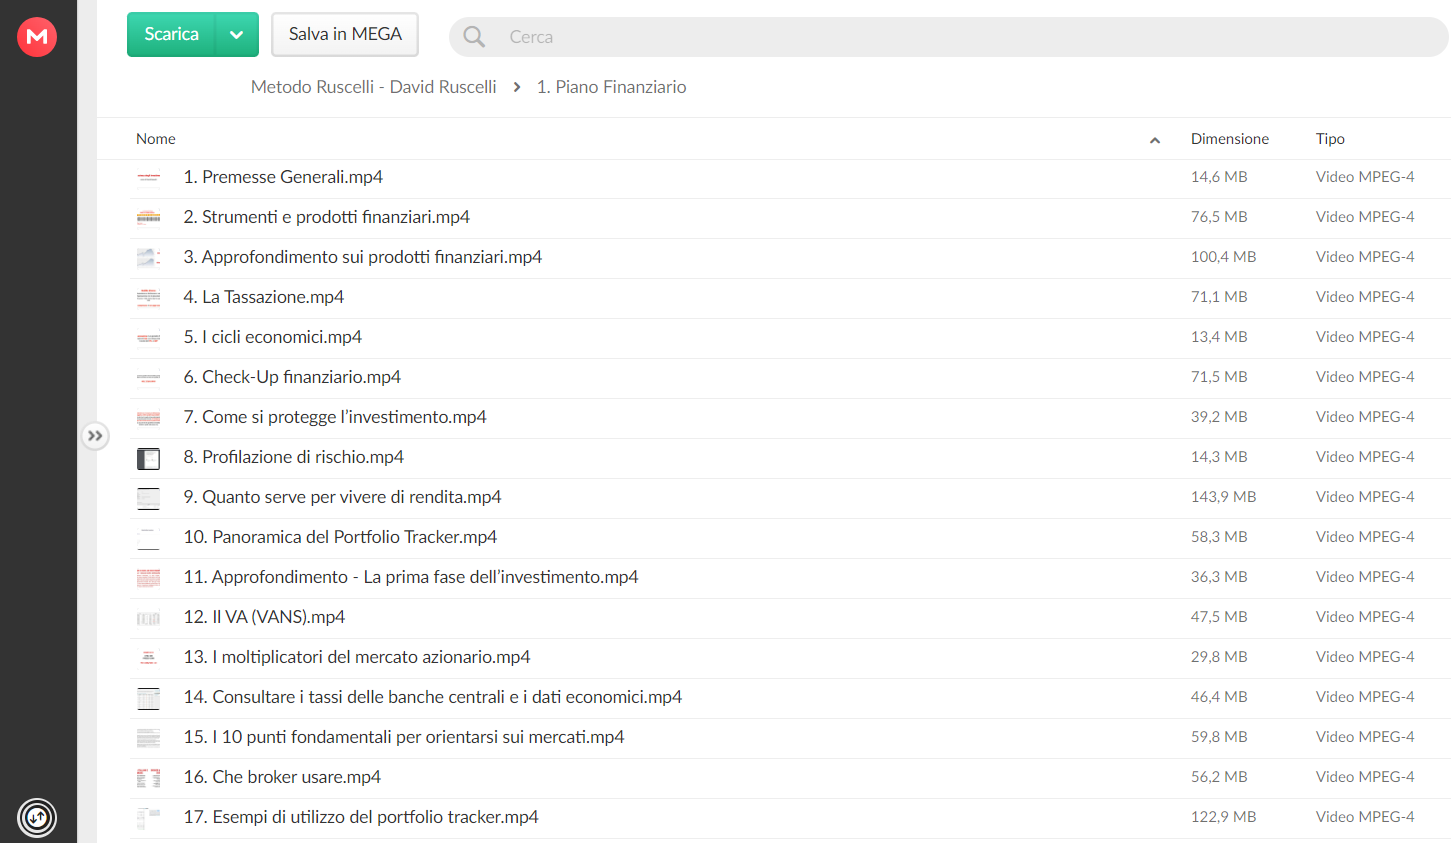Click thumbnail of 8. Profilazione di rischio.mp4
Image resolution: width=1451 pixels, height=843 pixels.
click(148, 459)
